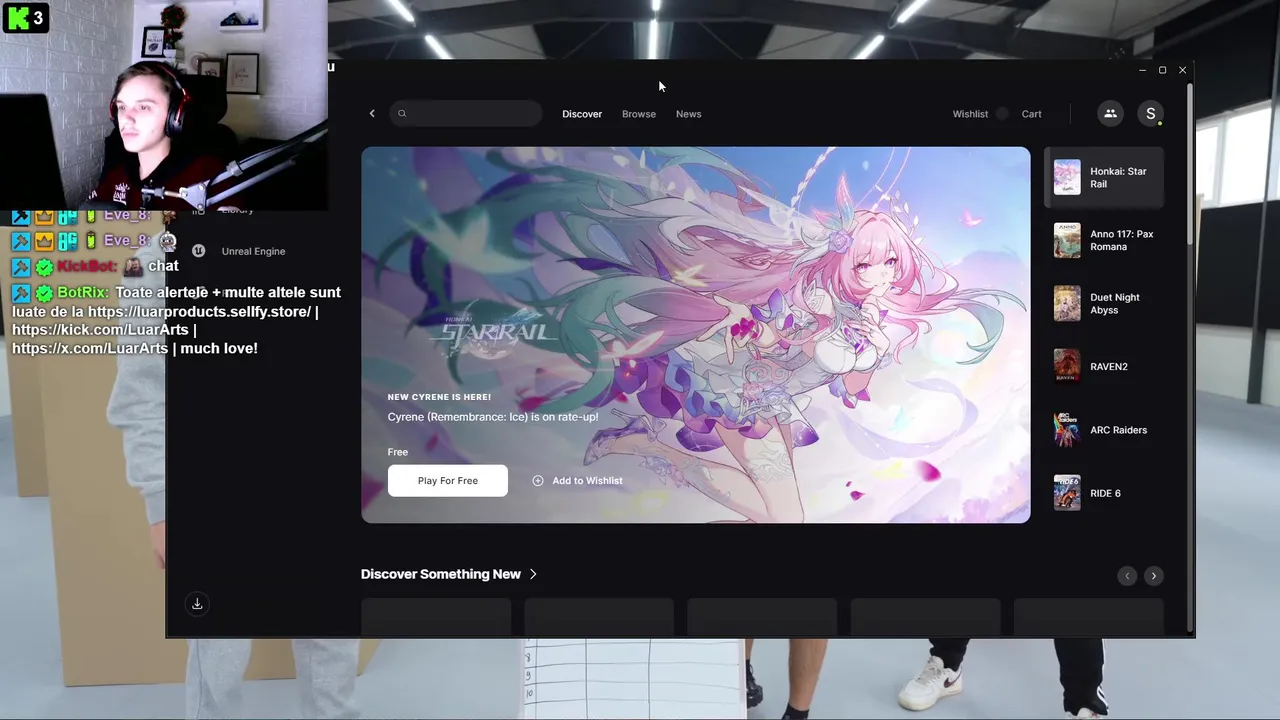Minimize the launcher window
1280x720 pixels.
coord(1143,70)
